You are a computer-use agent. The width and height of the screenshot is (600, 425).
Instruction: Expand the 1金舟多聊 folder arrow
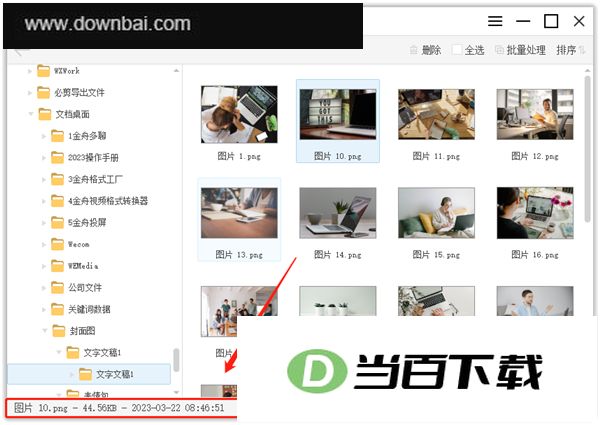click(44, 136)
